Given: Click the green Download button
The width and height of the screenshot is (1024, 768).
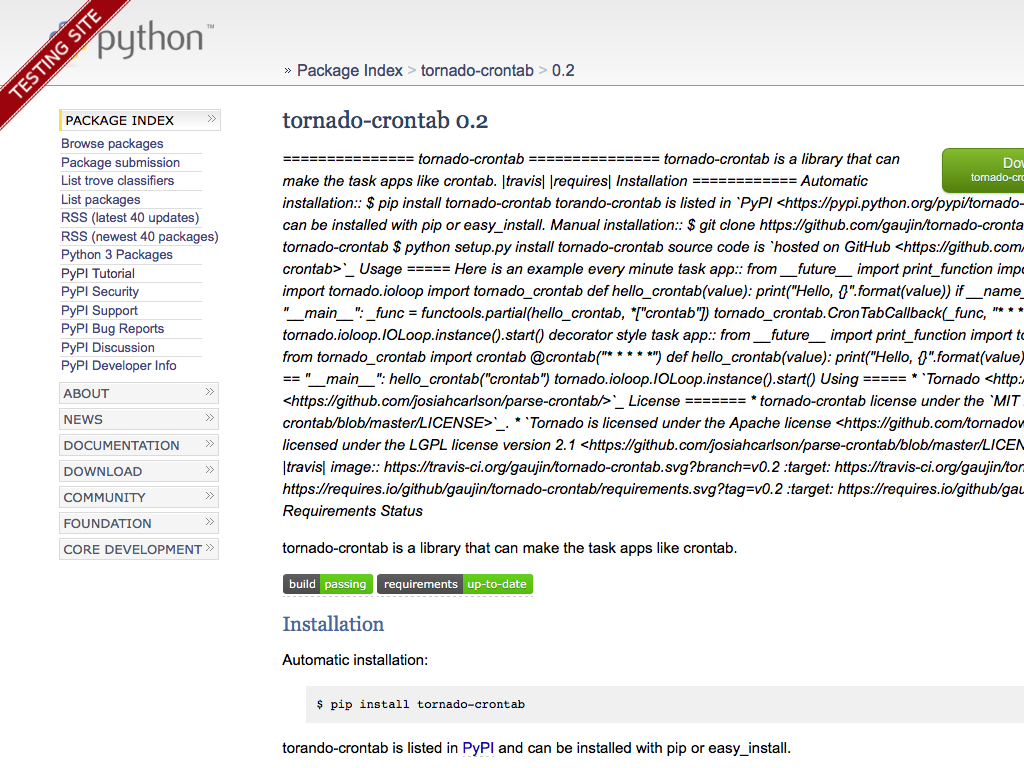Looking at the screenshot, I should 985,169.
